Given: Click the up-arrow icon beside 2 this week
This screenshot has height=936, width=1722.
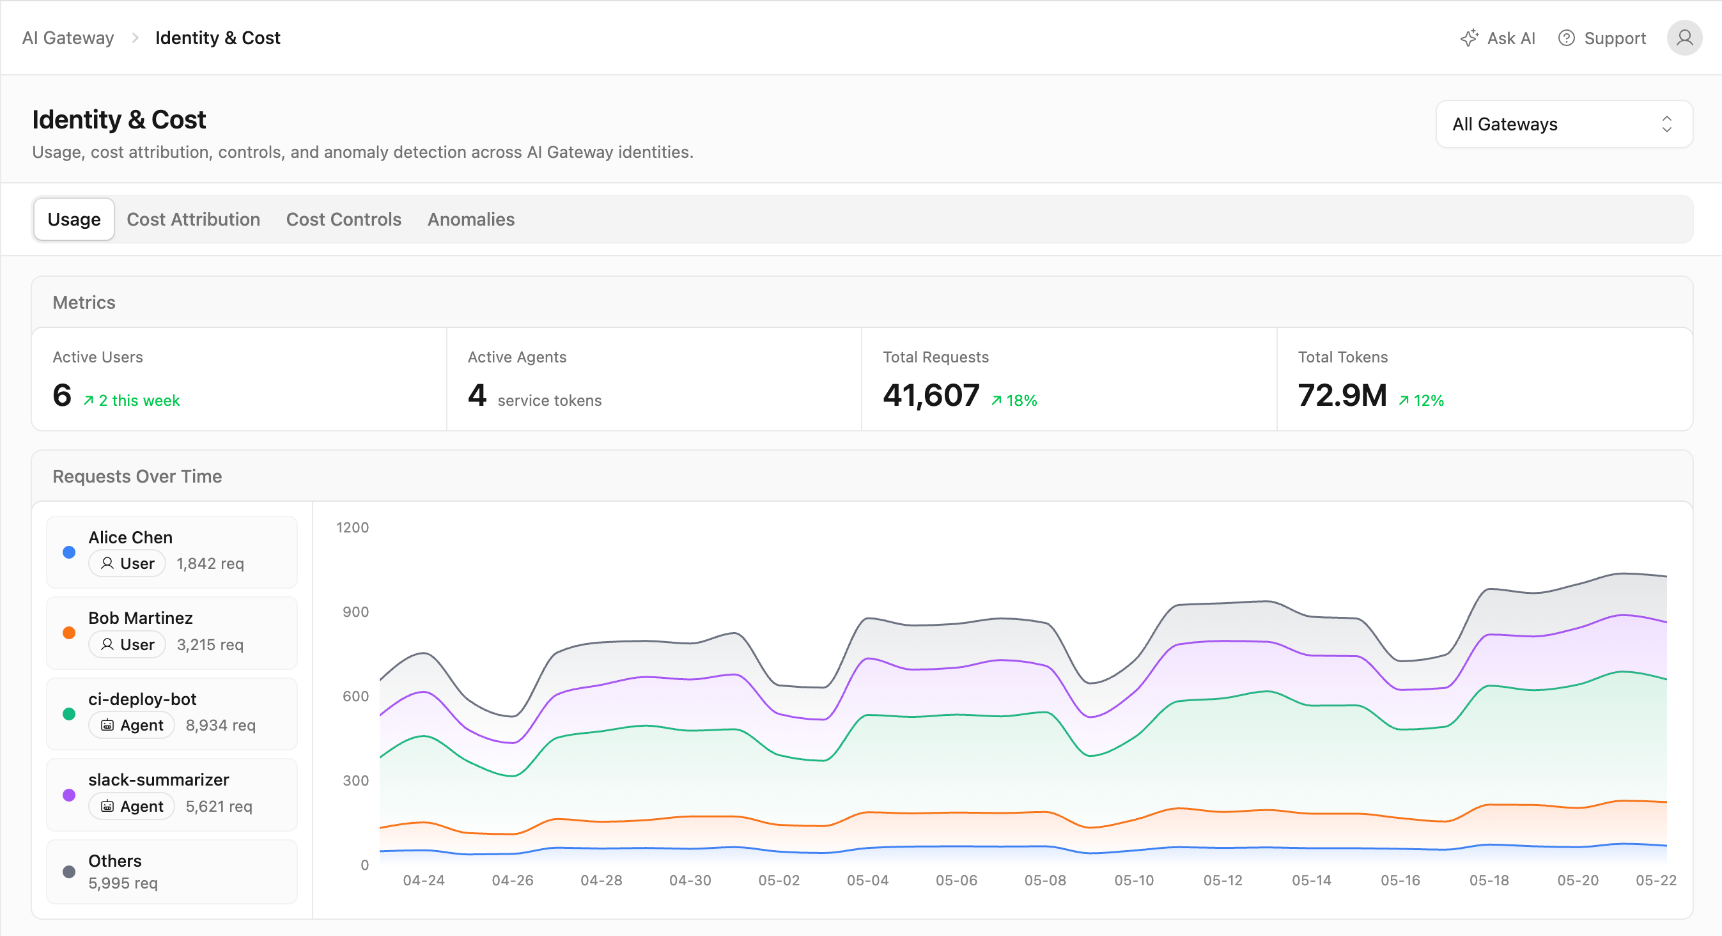Looking at the screenshot, I should [88, 401].
